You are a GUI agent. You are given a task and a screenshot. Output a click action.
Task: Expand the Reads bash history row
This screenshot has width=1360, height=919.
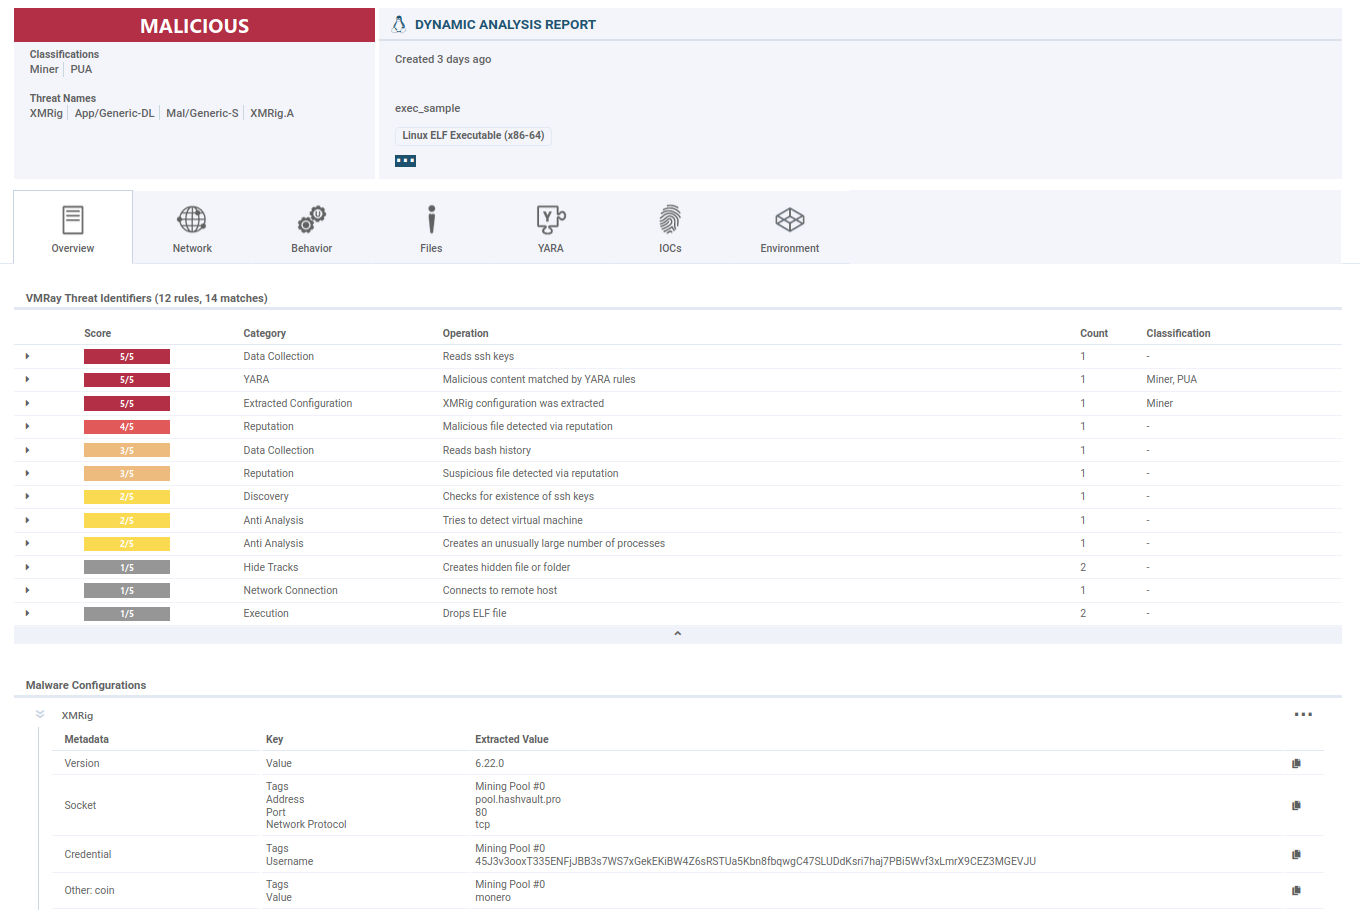(27, 450)
